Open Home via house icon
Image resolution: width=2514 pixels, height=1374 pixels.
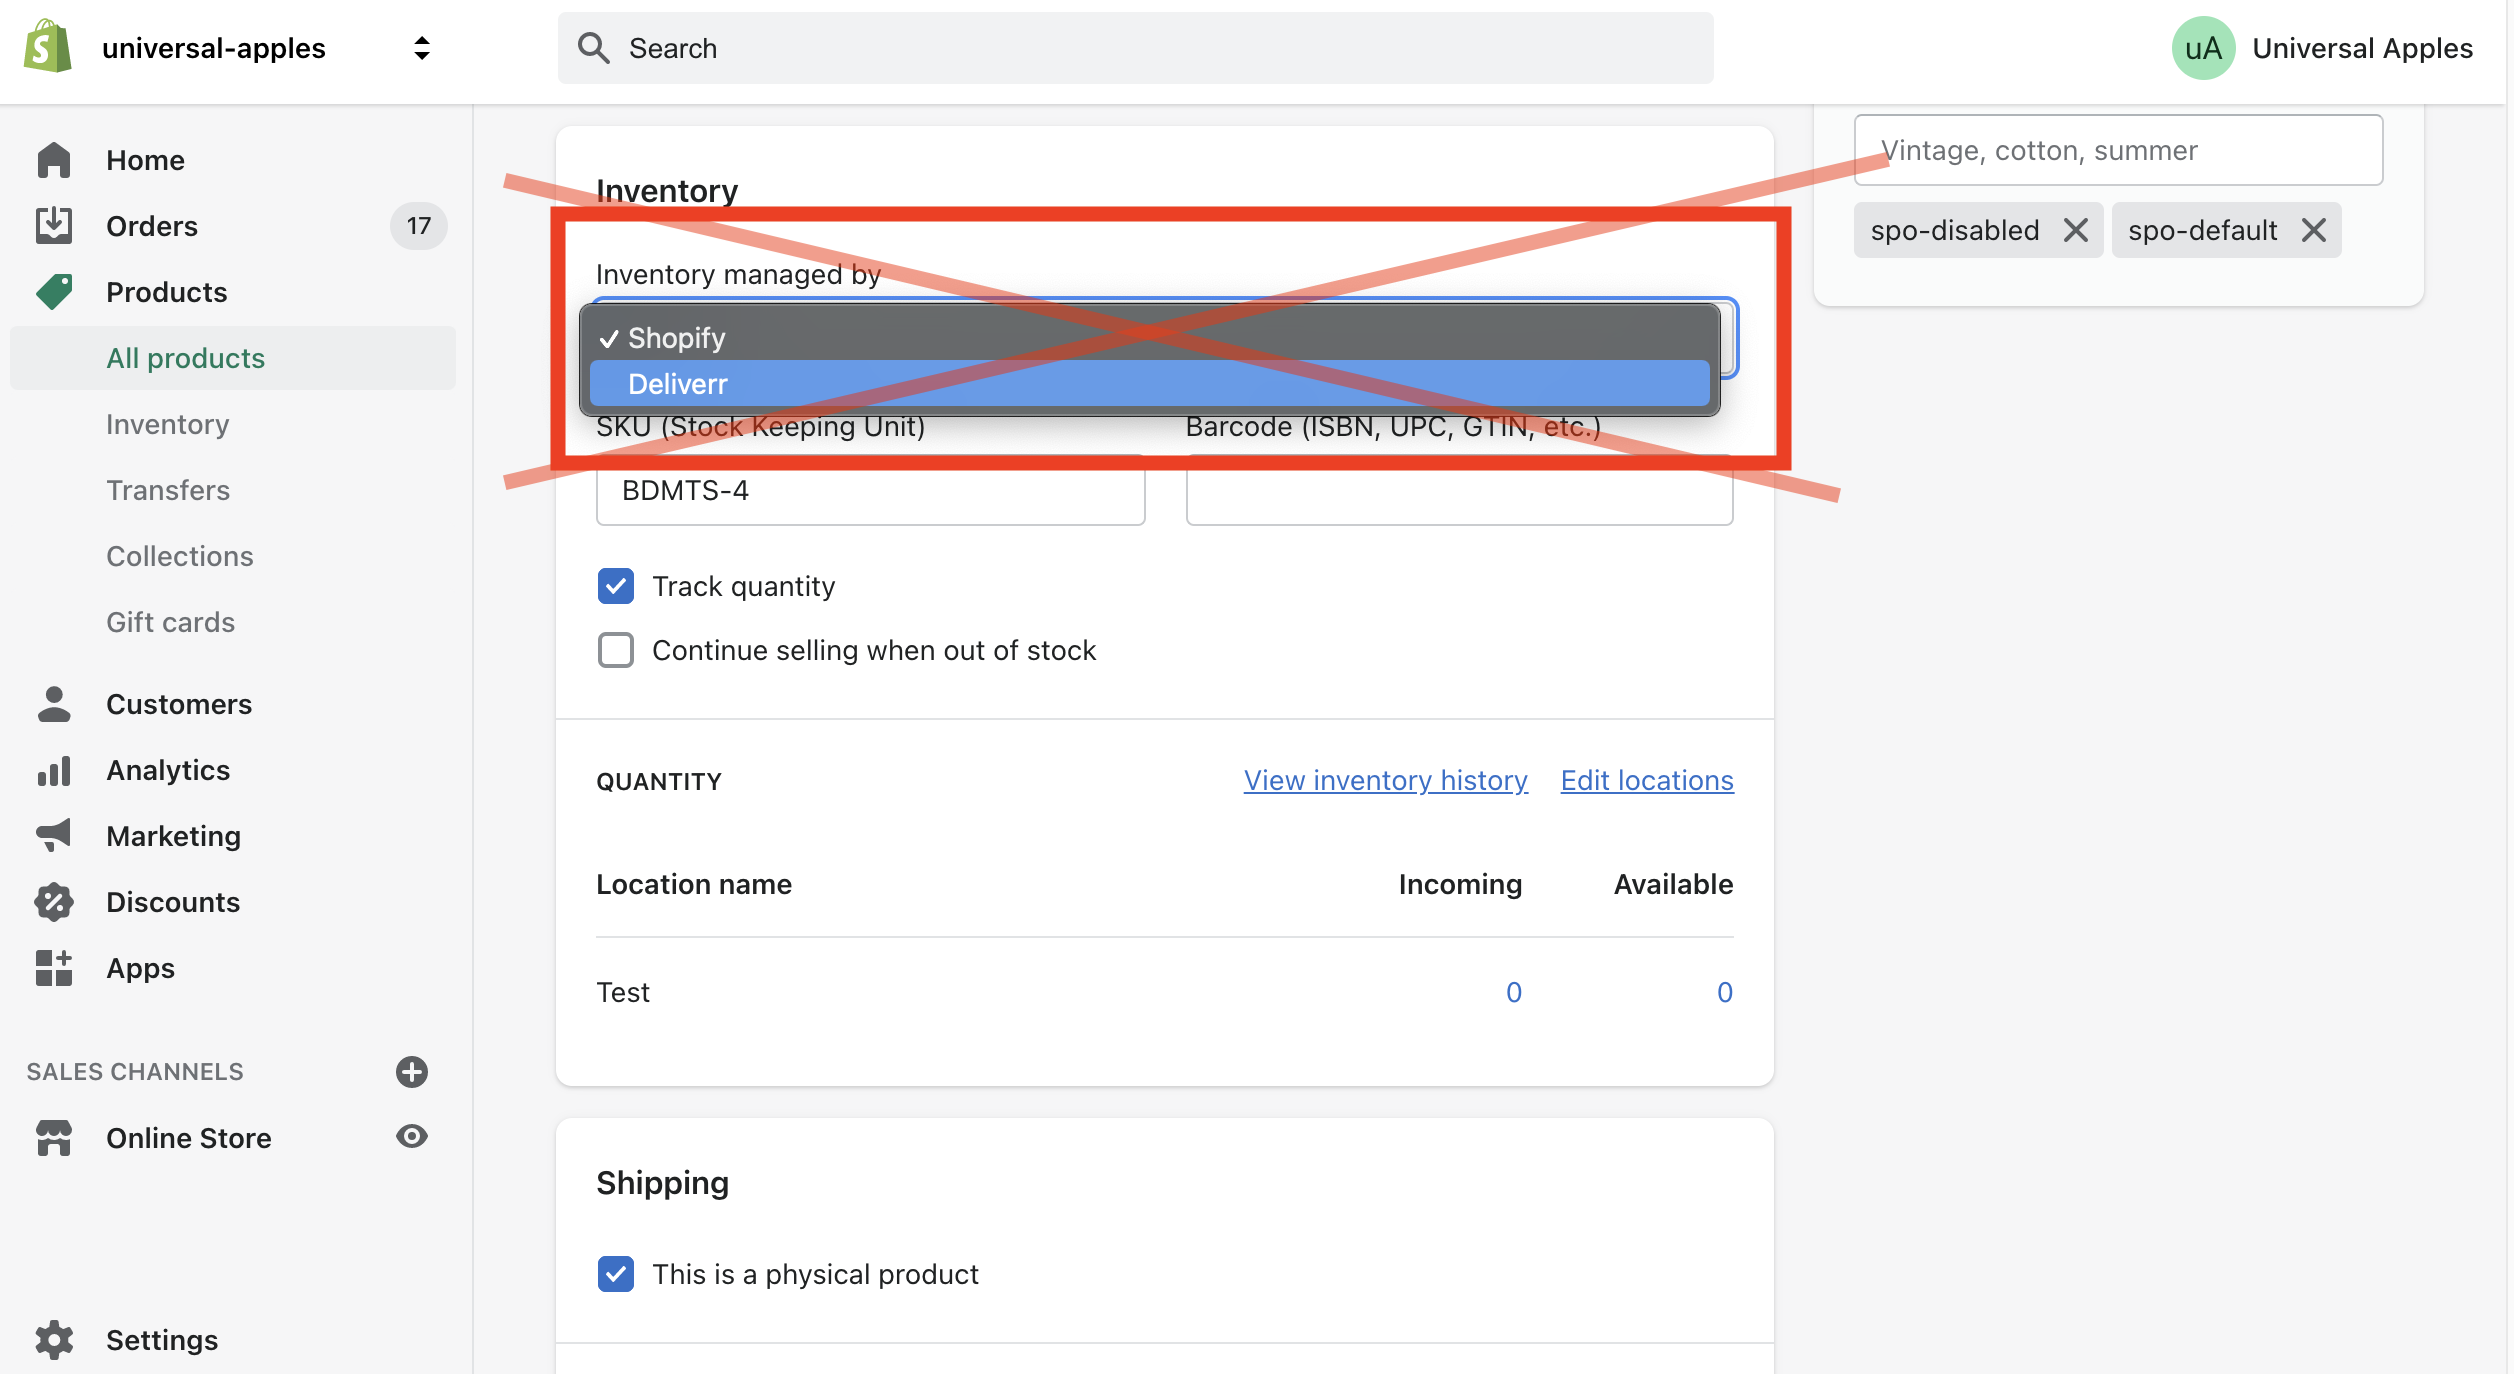pyautogui.click(x=54, y=160)
